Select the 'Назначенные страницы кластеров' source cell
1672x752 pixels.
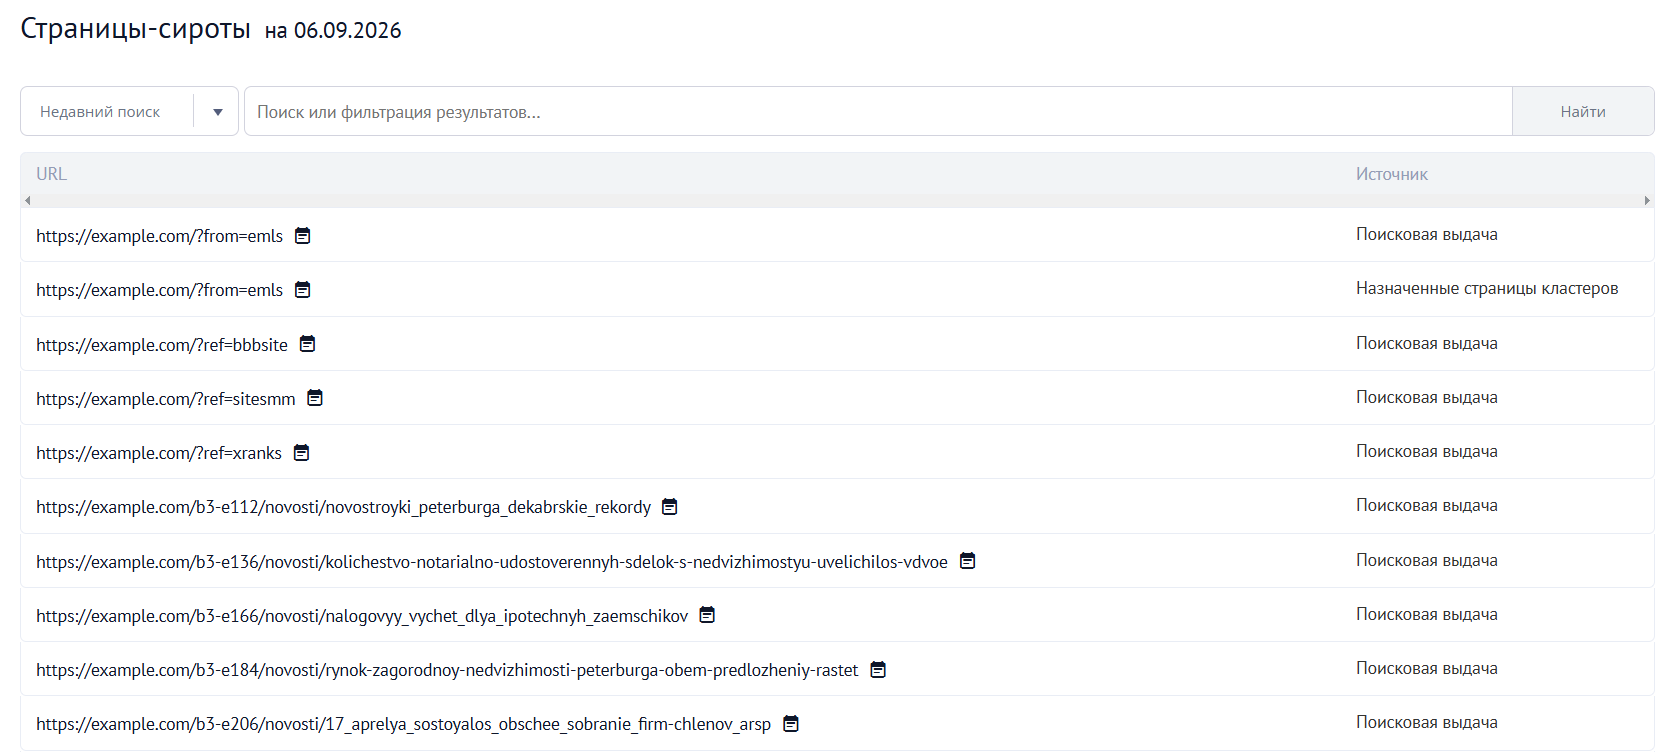(1487, 288)
